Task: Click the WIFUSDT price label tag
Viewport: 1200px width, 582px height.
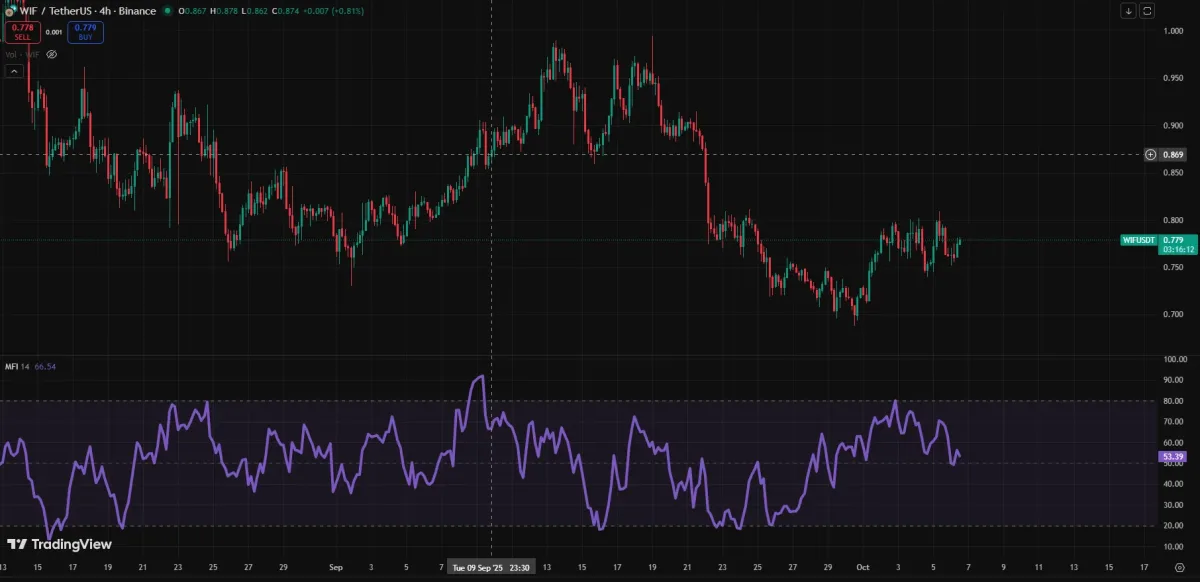Action: pos(1140,240)
